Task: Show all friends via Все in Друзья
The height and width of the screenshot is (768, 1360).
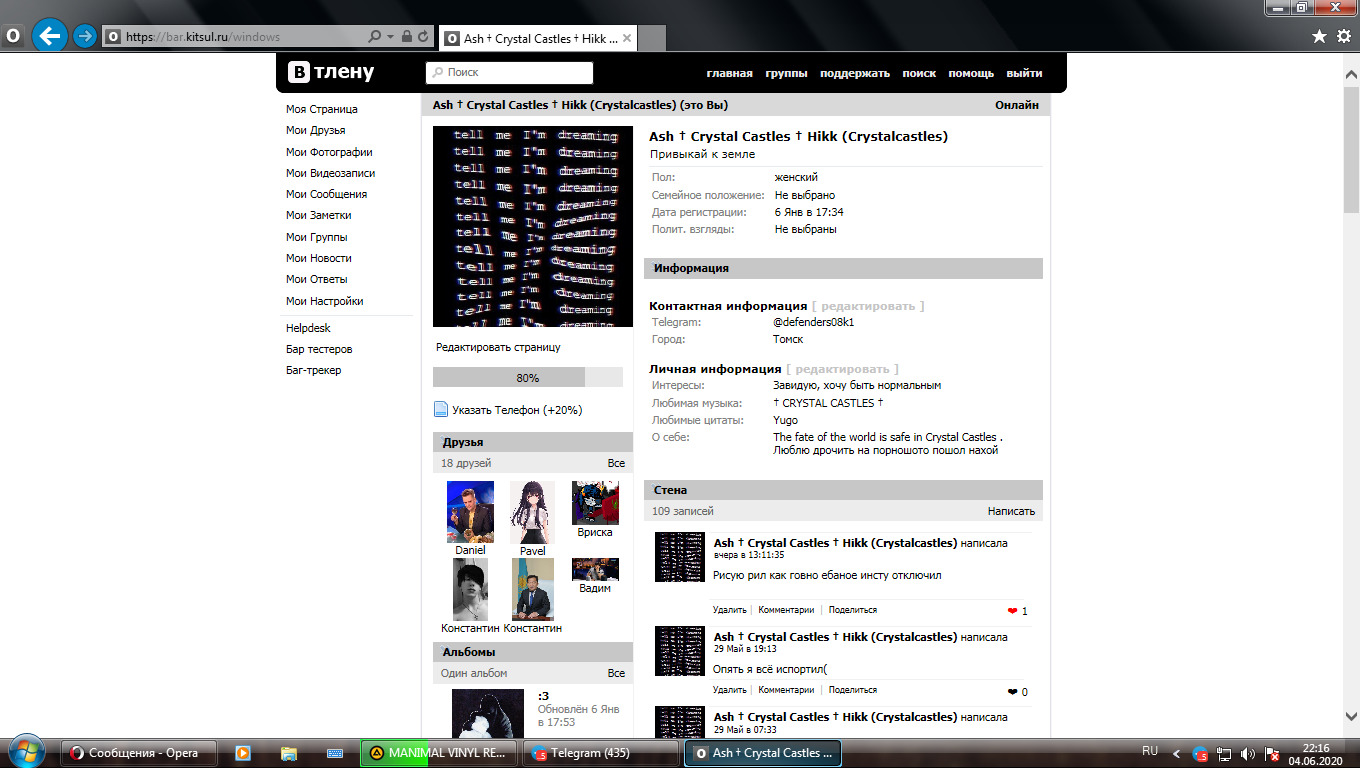Action: 616,463
